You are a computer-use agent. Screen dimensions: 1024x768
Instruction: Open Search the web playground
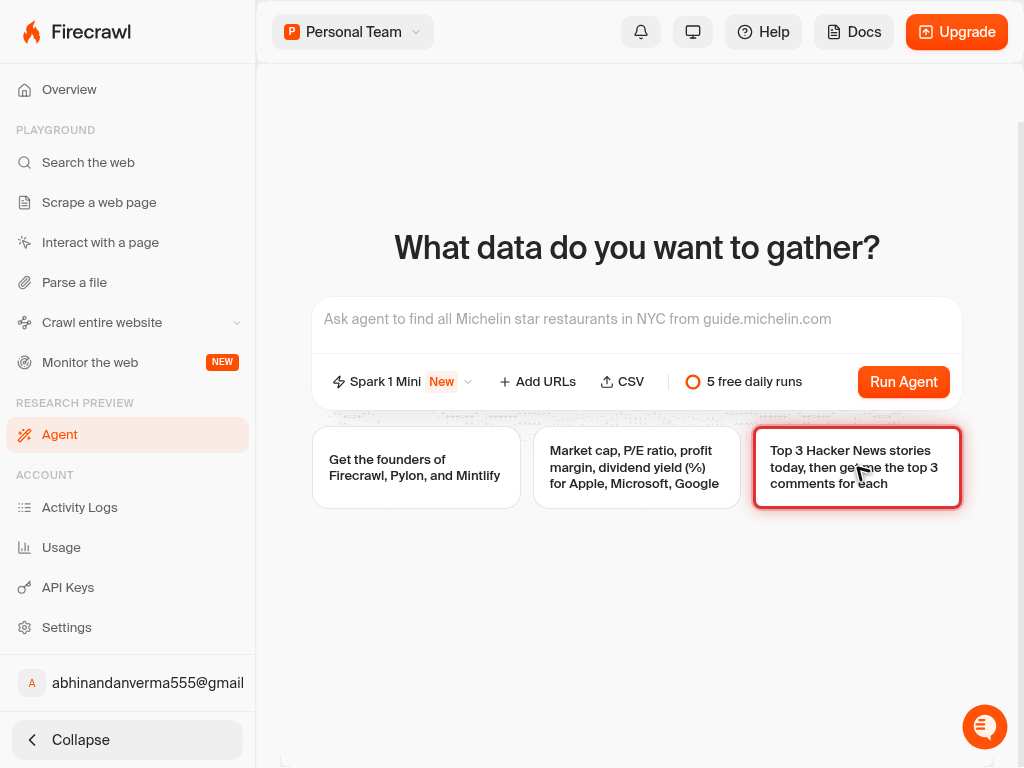(x=127, y=163)
